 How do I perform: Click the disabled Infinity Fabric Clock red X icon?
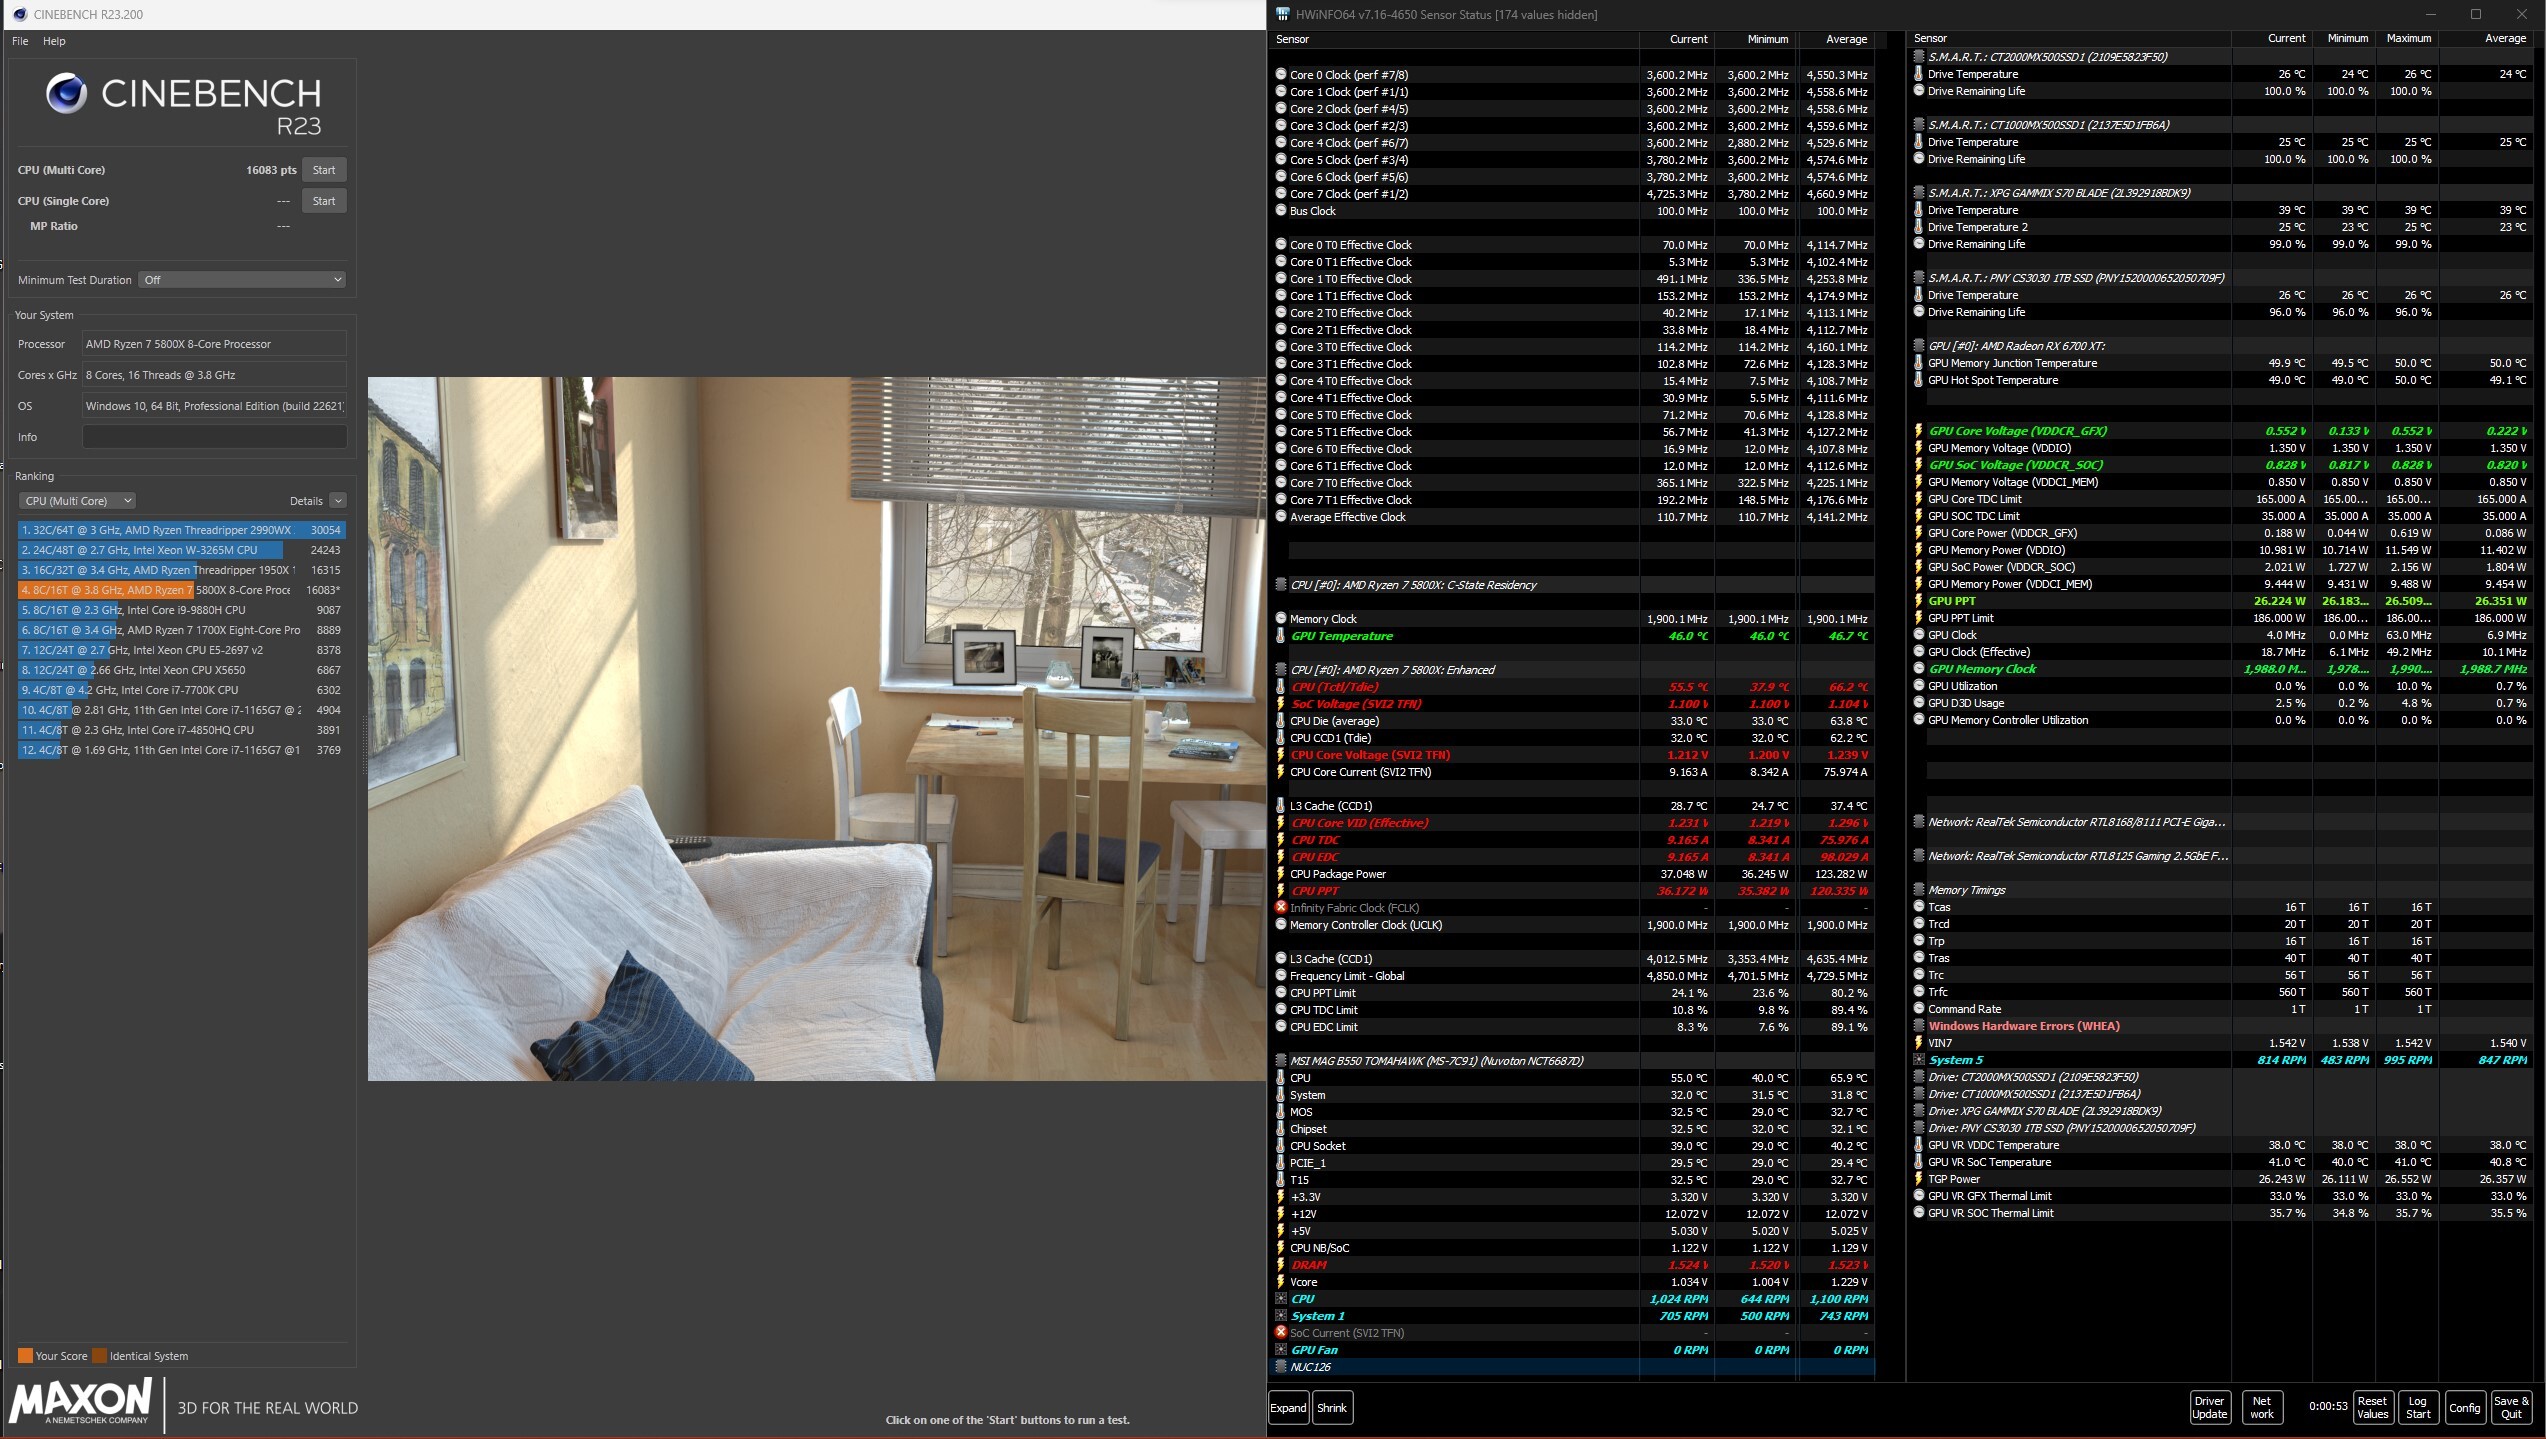1281,908
